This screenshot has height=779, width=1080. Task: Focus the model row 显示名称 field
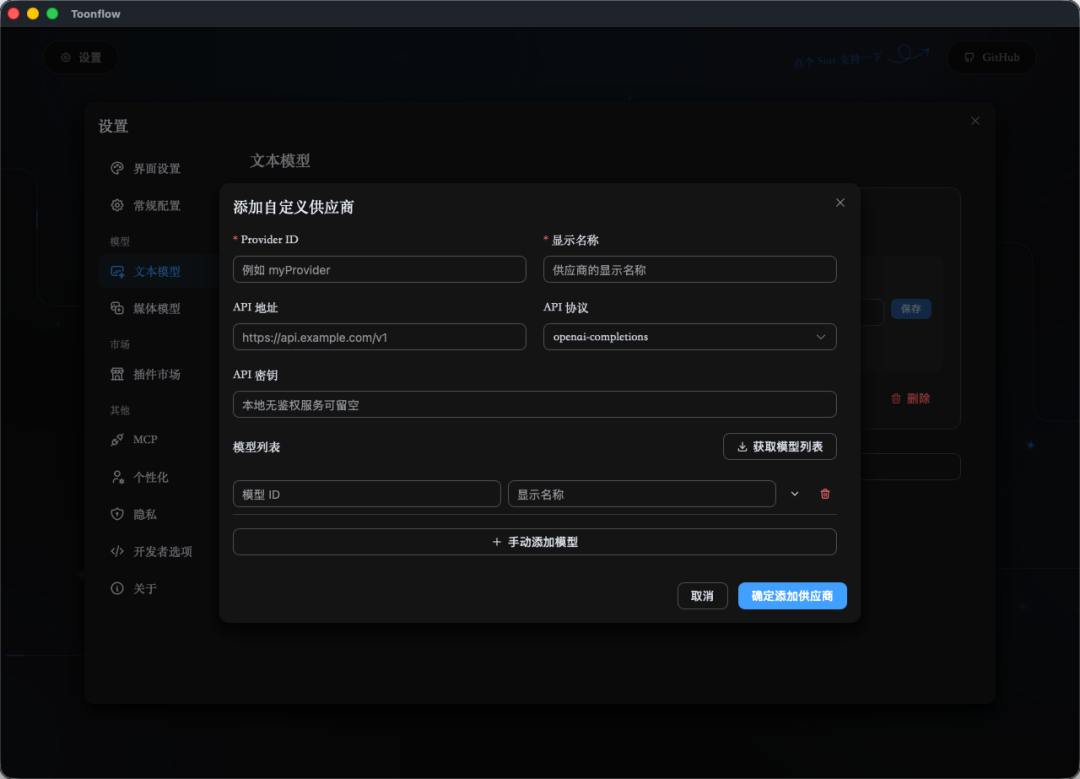point(642,494)
